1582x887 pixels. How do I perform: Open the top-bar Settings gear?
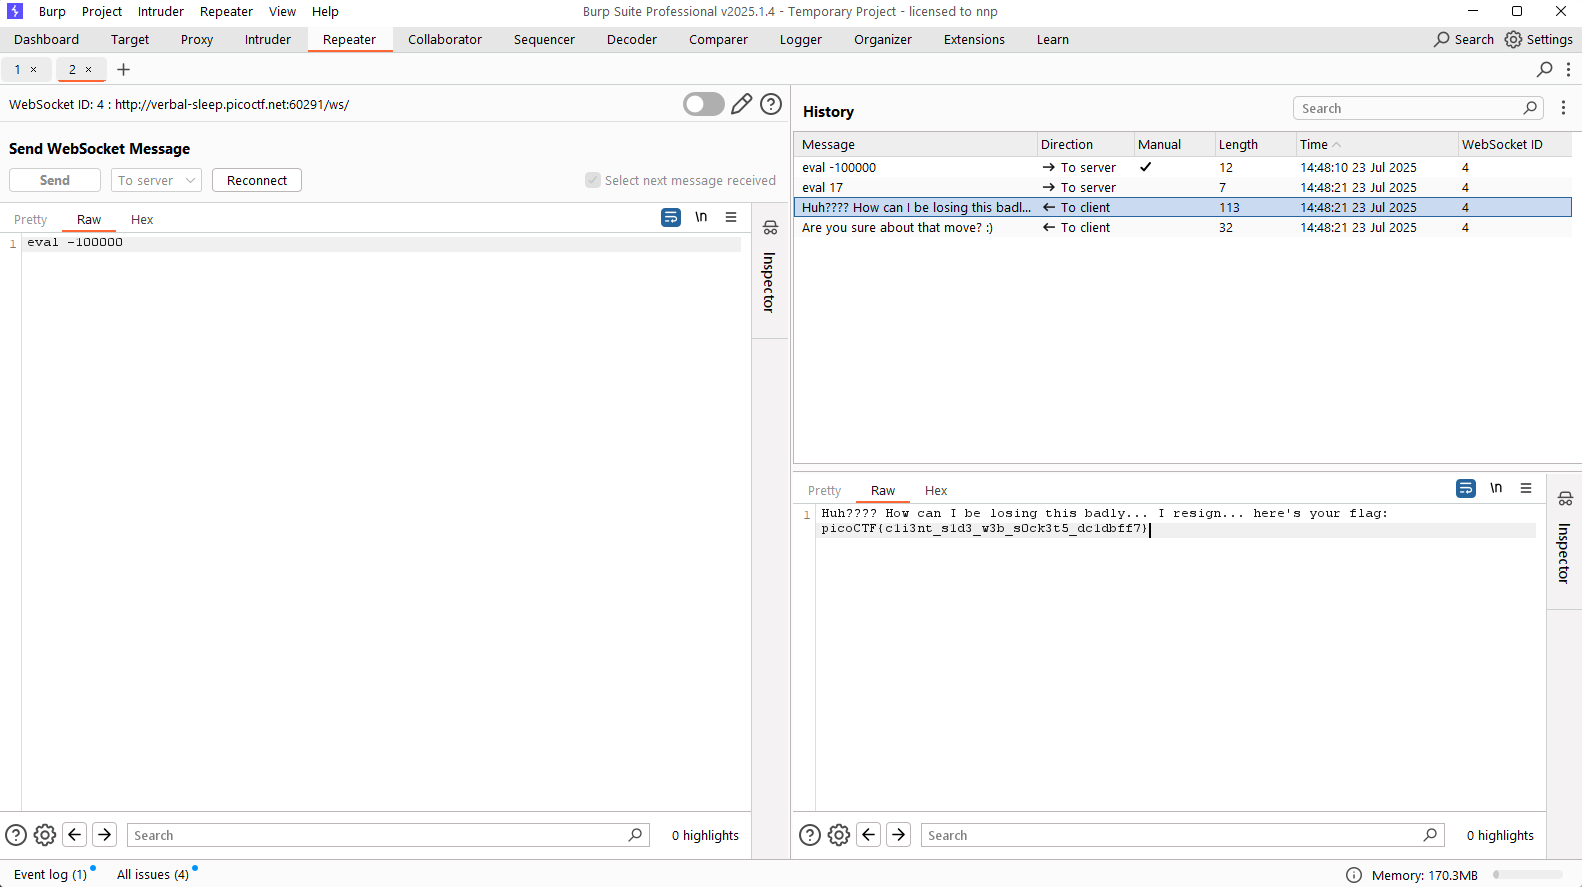point(1539,39)
